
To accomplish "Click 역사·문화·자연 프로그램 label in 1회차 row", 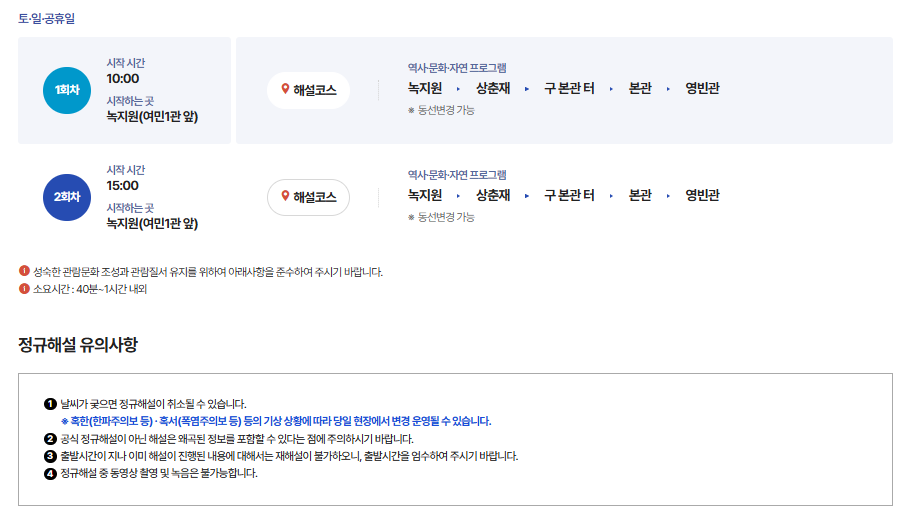I will coord(457,68).
